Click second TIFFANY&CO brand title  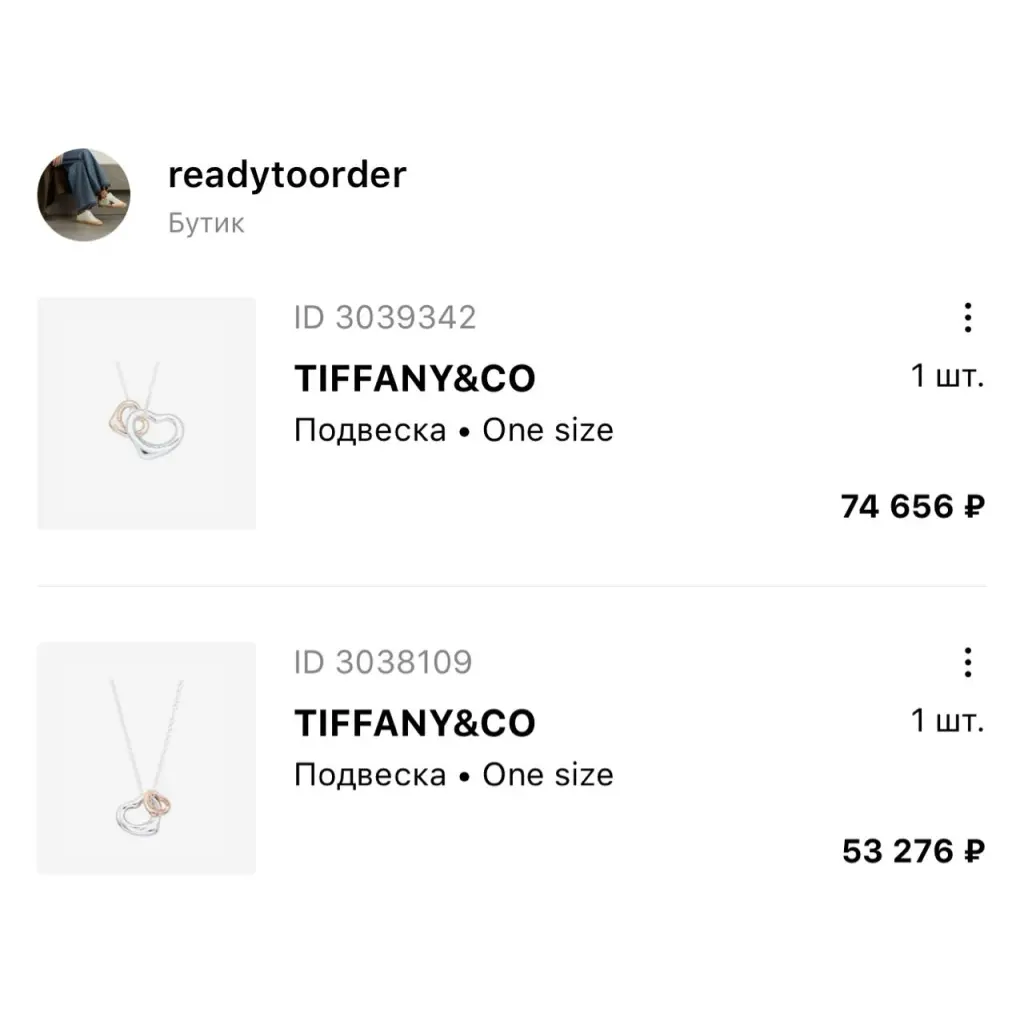coord(414,724)
